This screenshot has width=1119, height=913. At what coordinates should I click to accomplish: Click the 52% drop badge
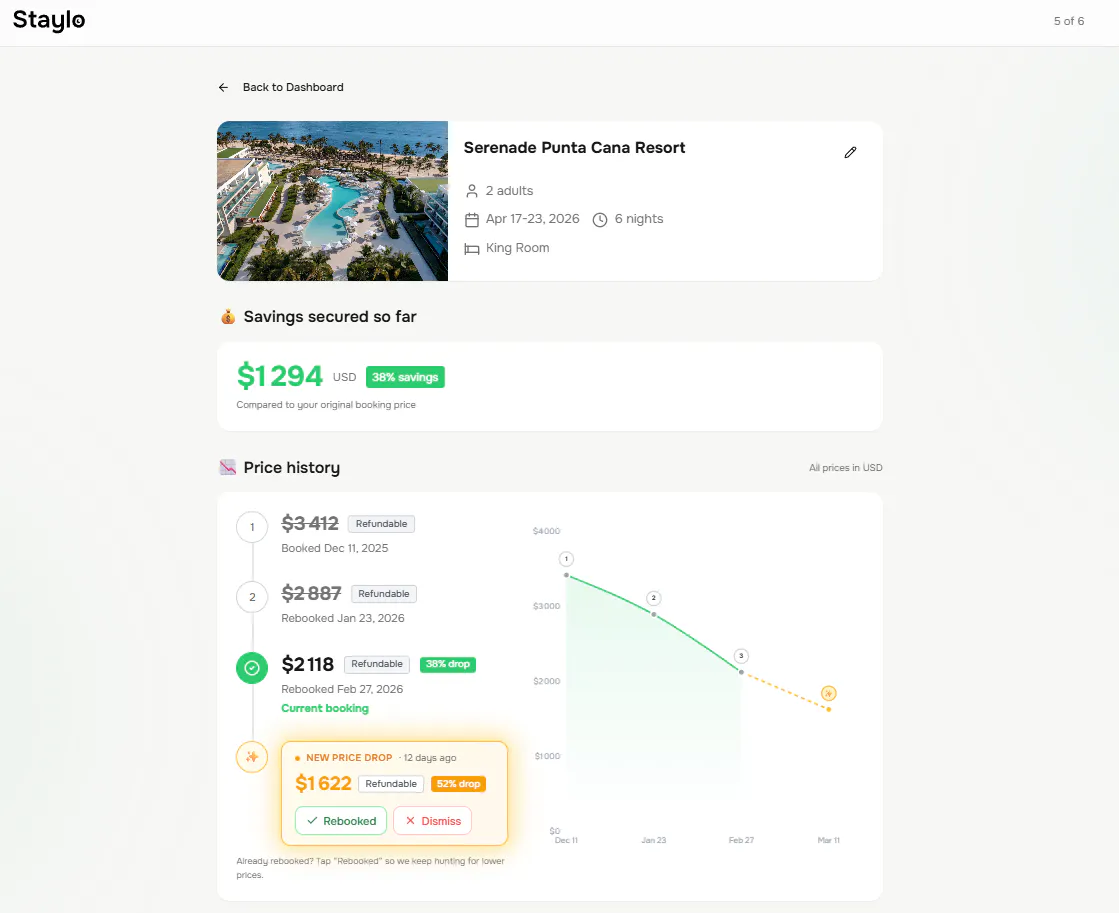[x=459, y=784]
